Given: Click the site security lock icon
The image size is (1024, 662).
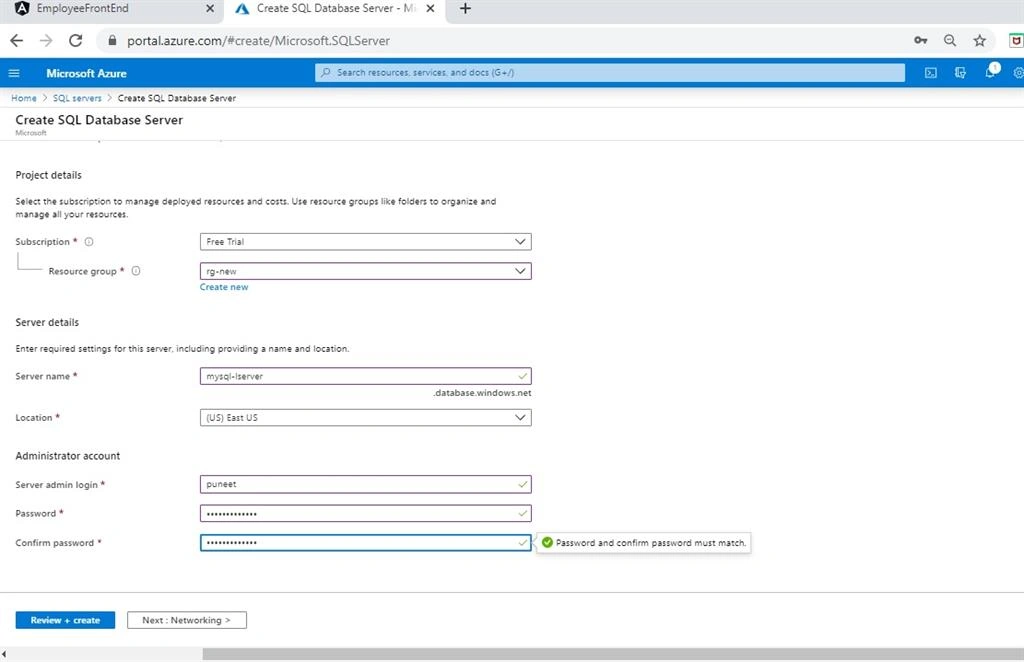Looking at the screenshot, I should point(112,40).
